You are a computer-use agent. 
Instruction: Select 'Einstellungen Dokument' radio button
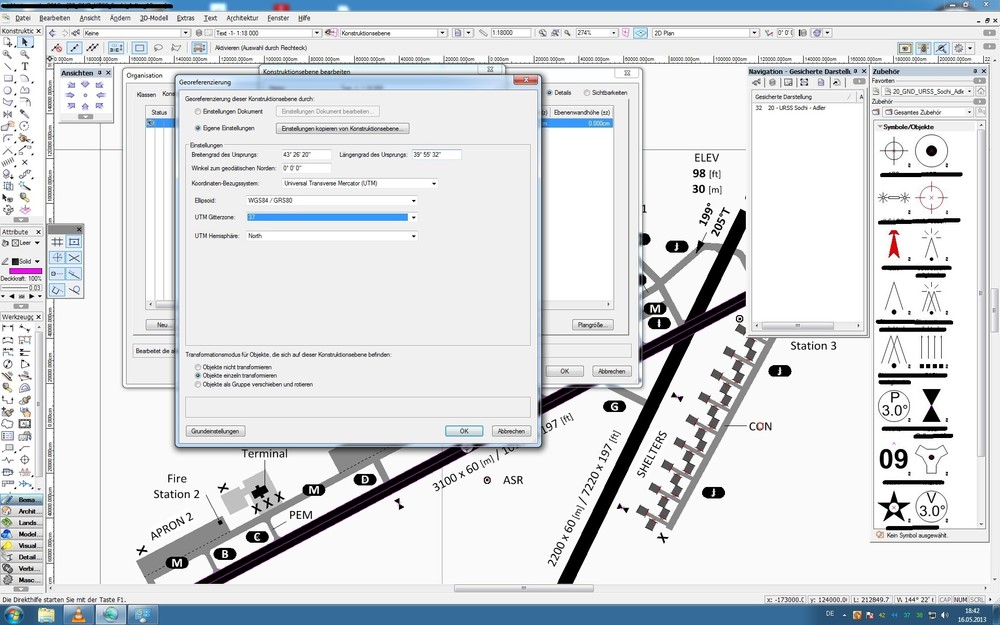coord(197,111)
